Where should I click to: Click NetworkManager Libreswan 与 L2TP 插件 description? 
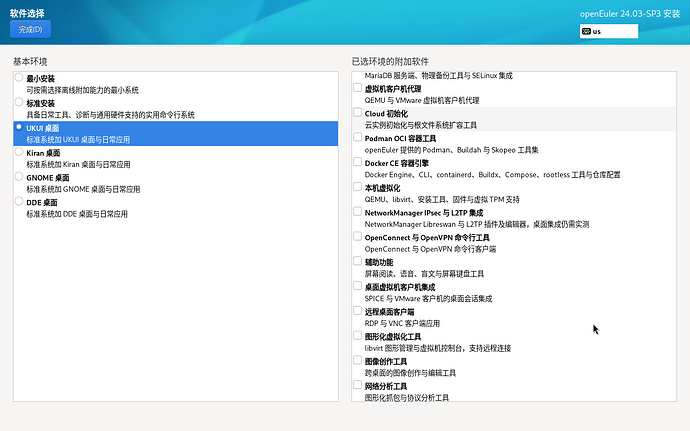pyautogui.click(x=477, y=225)
